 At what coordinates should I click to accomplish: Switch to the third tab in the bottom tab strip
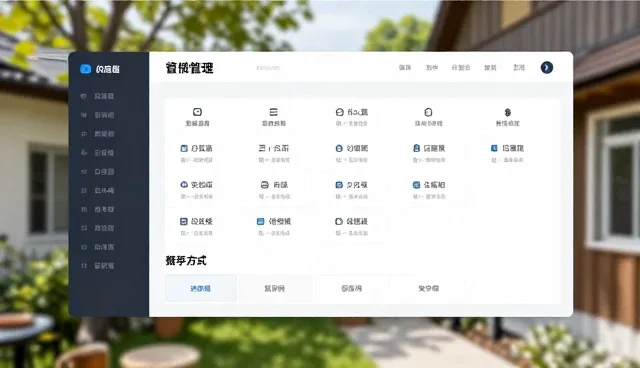point(351,288)
